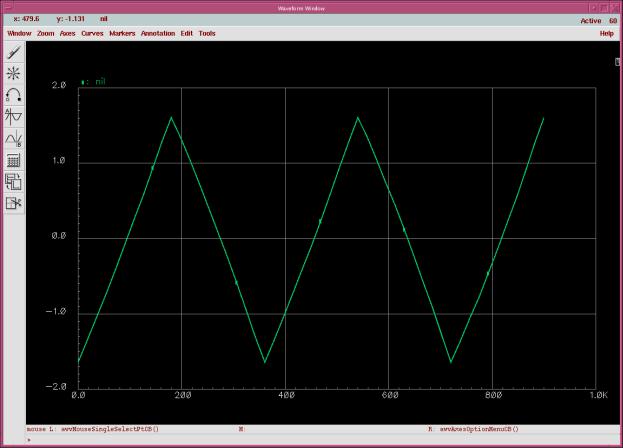Click the 'Waveform Window' title bar text
The height and width of the screenshot is (448, 623).
point(301,8)
